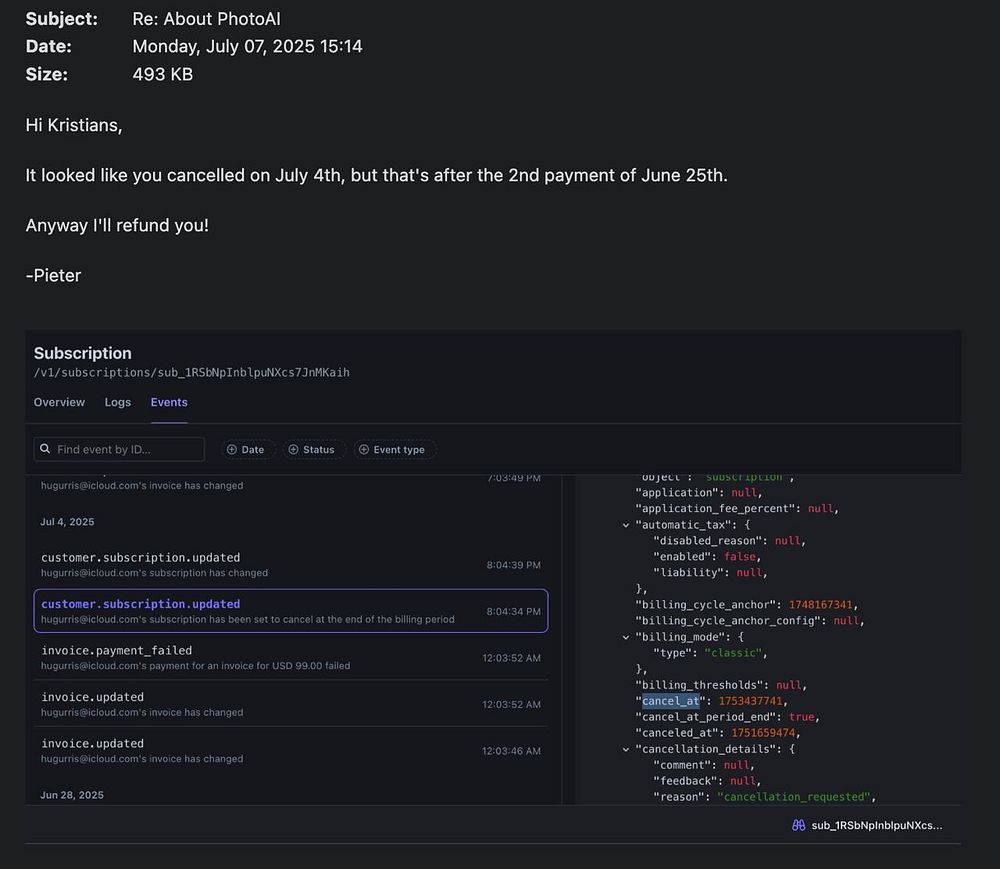Click the binoculars icon beside subscription ID

(799, 825)
